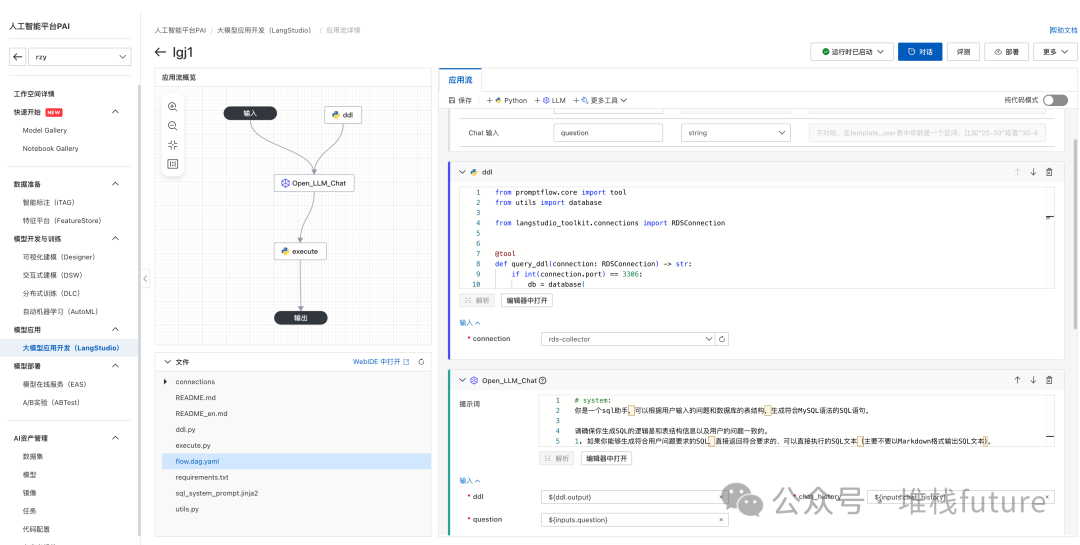Screen dimensions: 1080x545
Task: Open the string type dropdown
Action: tap(735, 133)
